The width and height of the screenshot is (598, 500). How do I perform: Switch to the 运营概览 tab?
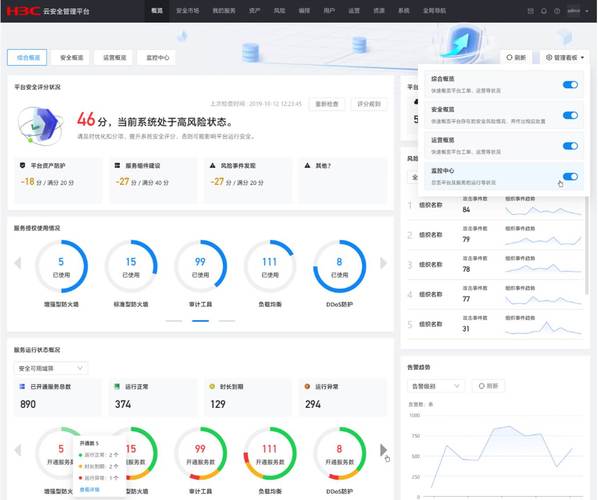coord(114,57)
